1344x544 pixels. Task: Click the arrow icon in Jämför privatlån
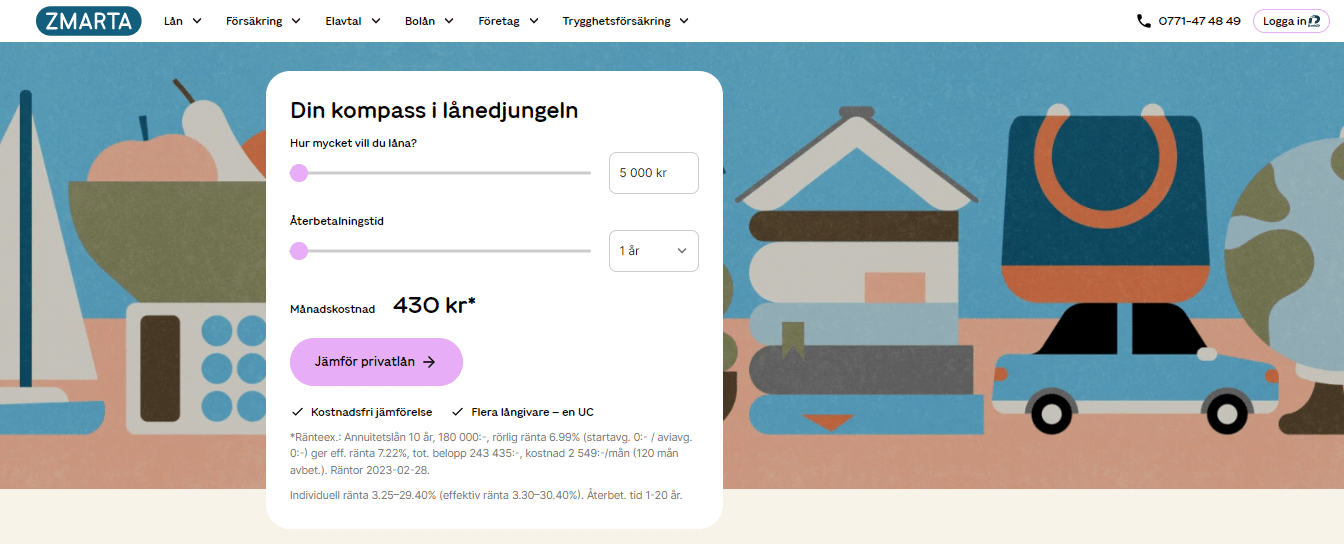click(x=429, y=362)
